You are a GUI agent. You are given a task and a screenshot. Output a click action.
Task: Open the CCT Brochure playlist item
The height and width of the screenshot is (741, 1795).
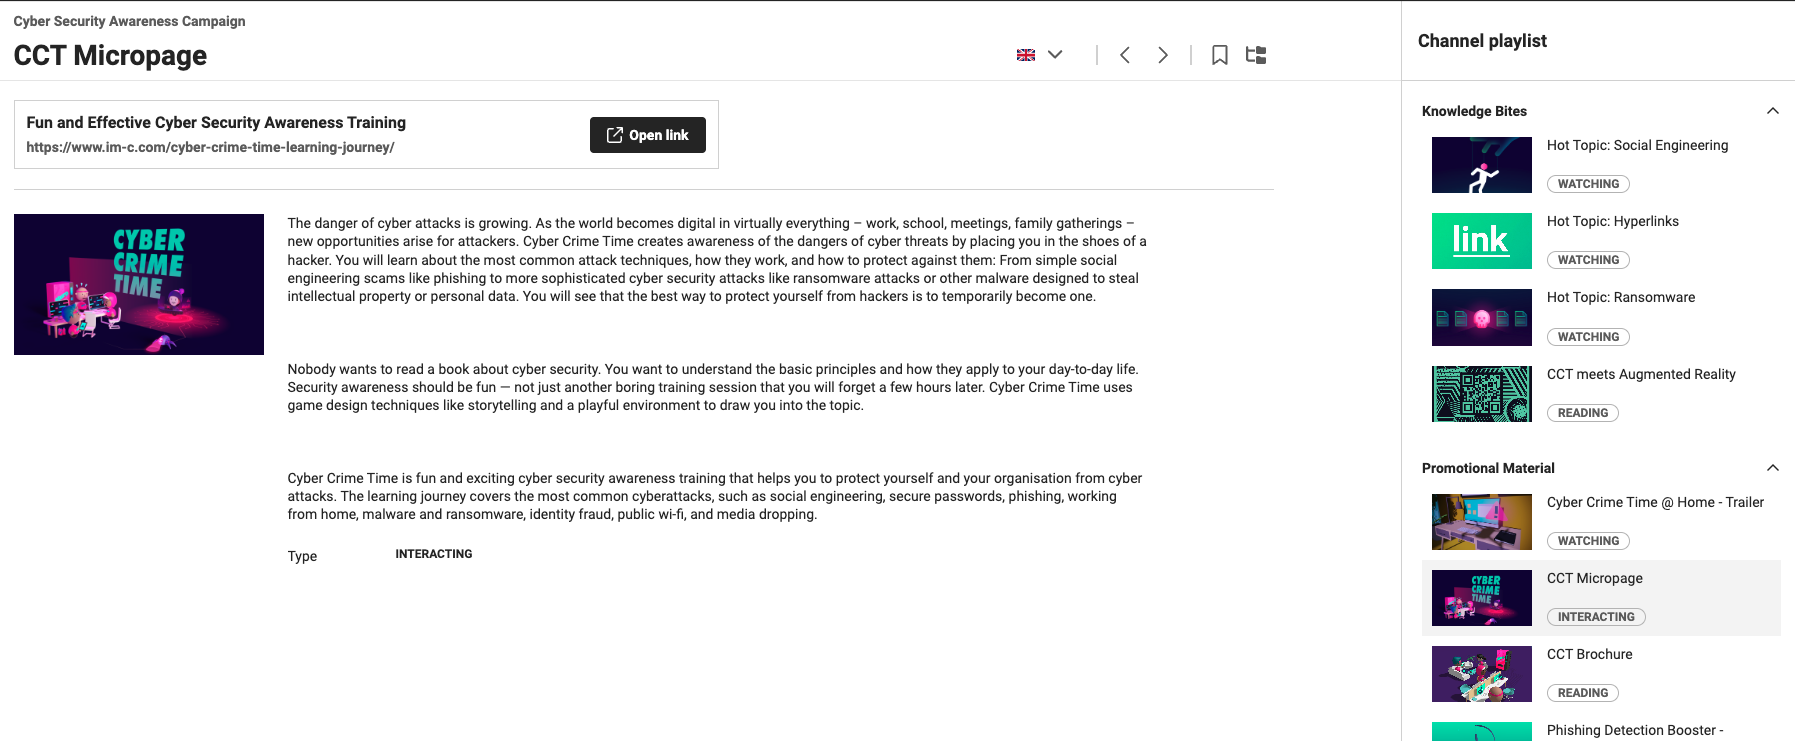pos(1589,655)
